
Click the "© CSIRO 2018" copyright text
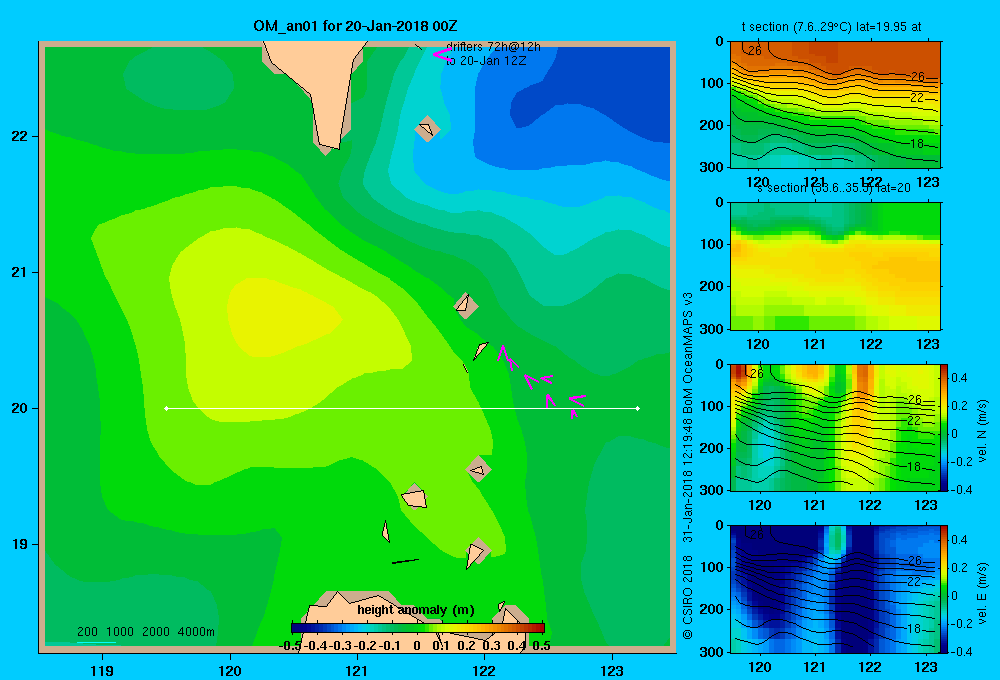pos(688,598)
